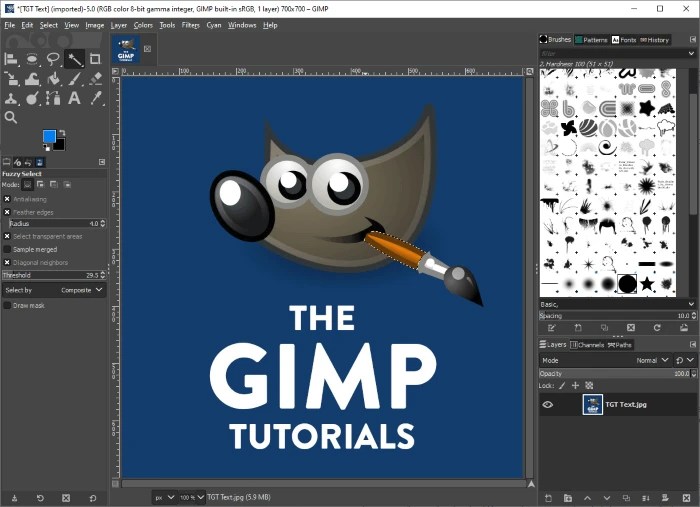
Task: Open the layer mode group switch dropdown
Action: [685, 360]
